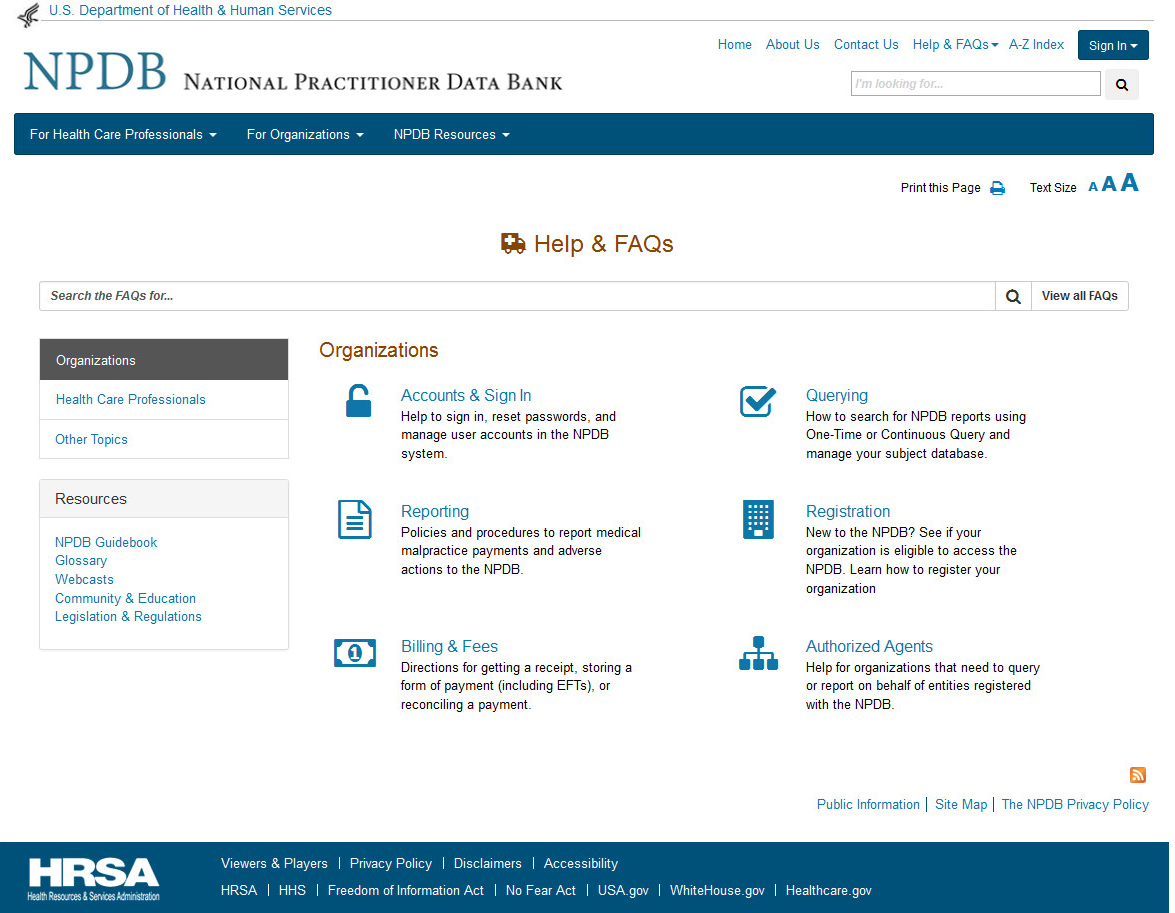Screen dimensions: 1175x913
Task: Open the footer Privacy Policy link
Action: pos(390,864)
